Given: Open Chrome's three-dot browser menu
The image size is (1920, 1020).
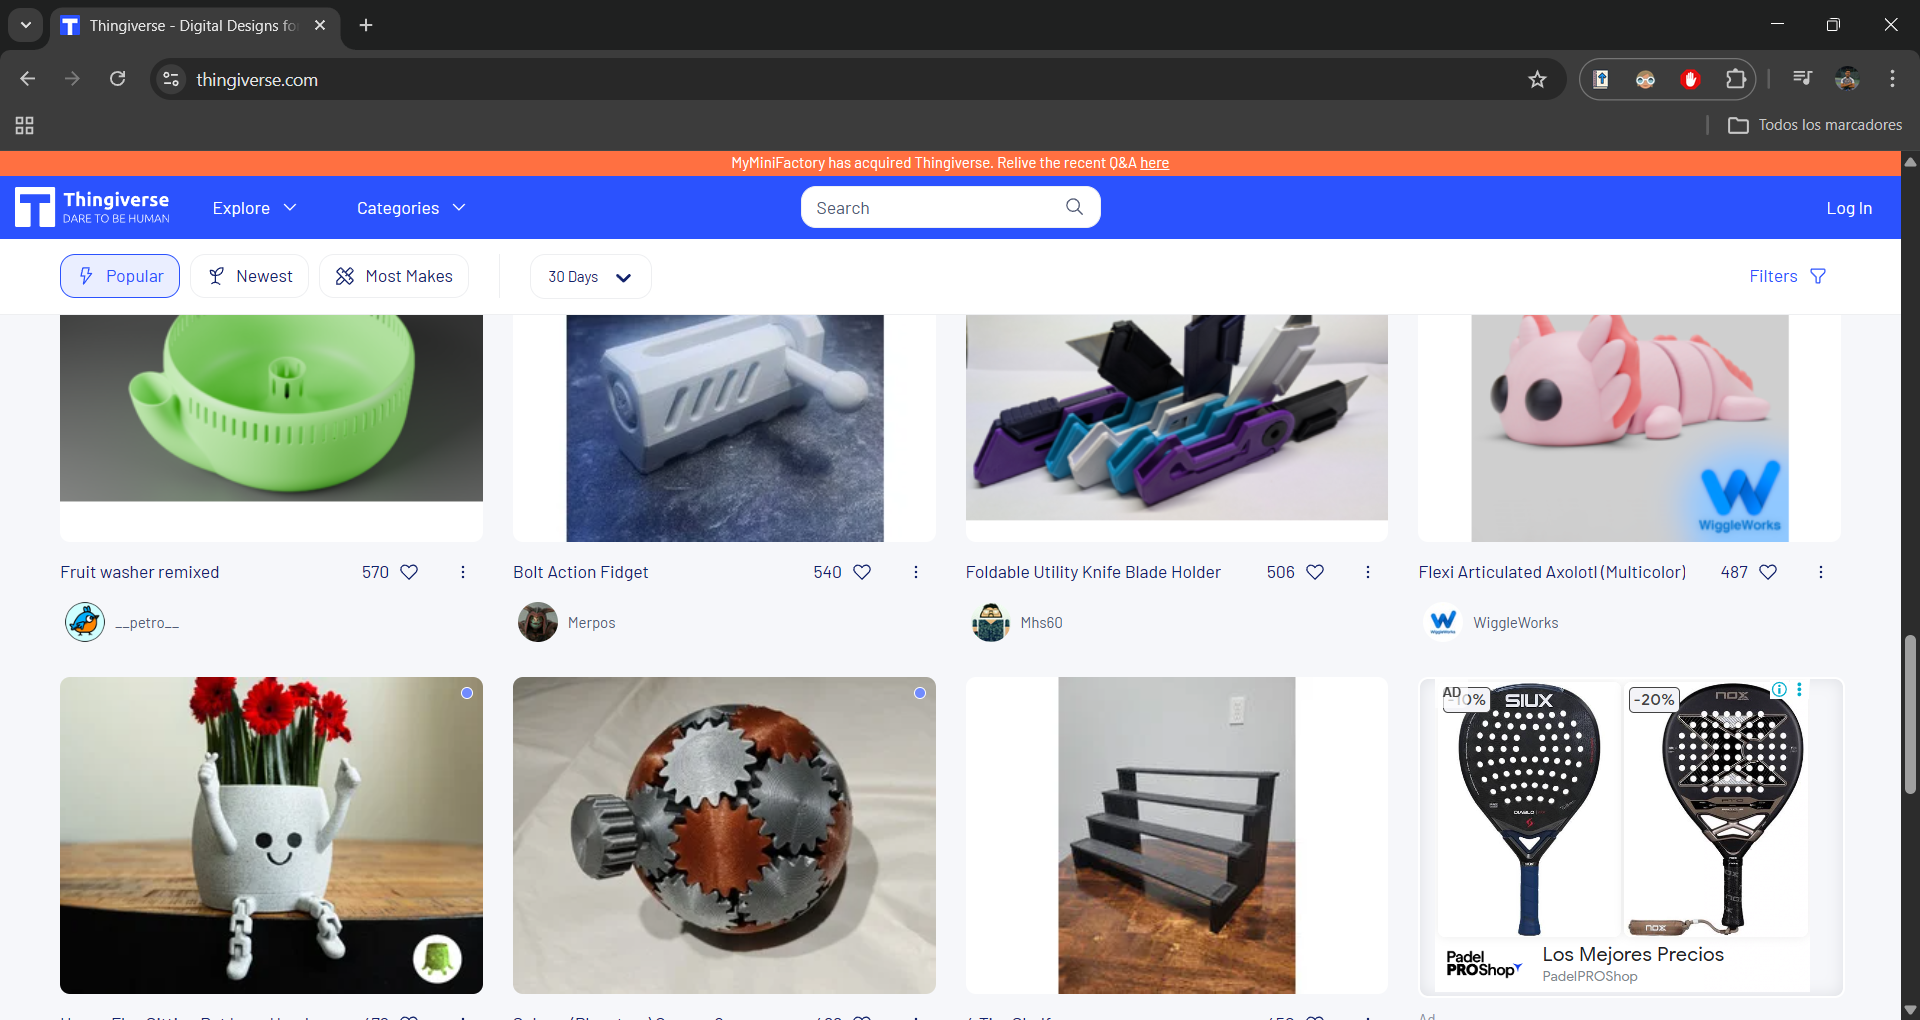Looking at the screenshot, I should (x=1892, y=79).
